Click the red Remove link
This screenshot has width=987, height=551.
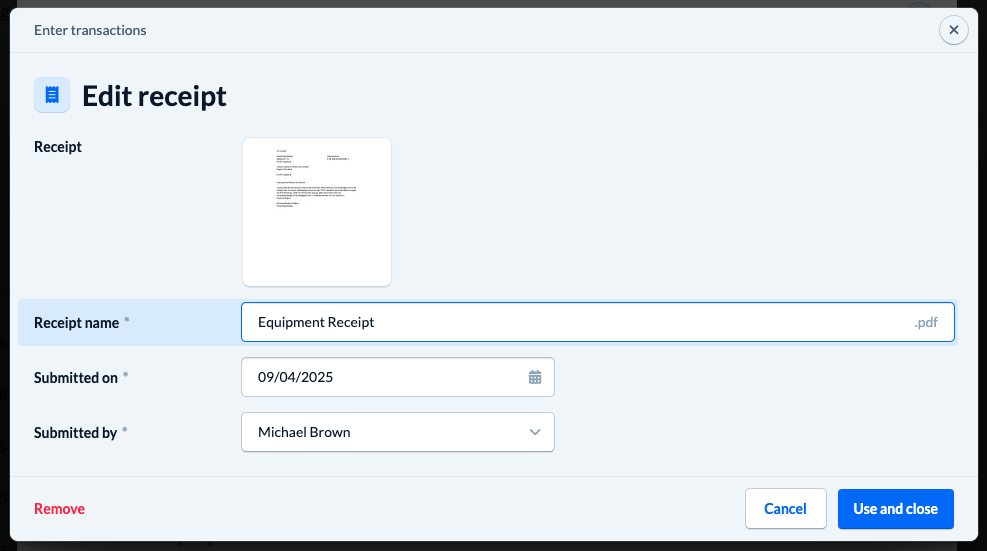coord(59,509)
